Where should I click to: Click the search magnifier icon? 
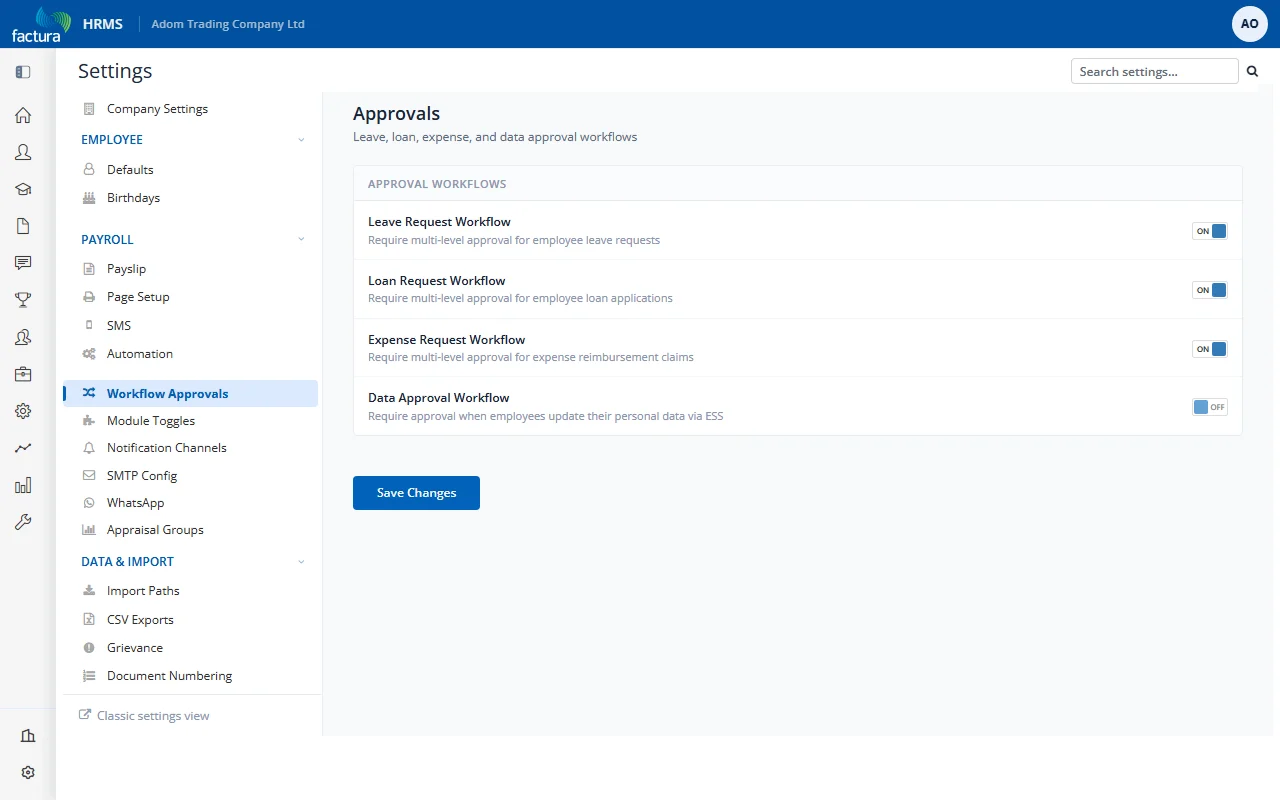point(1252,71)
